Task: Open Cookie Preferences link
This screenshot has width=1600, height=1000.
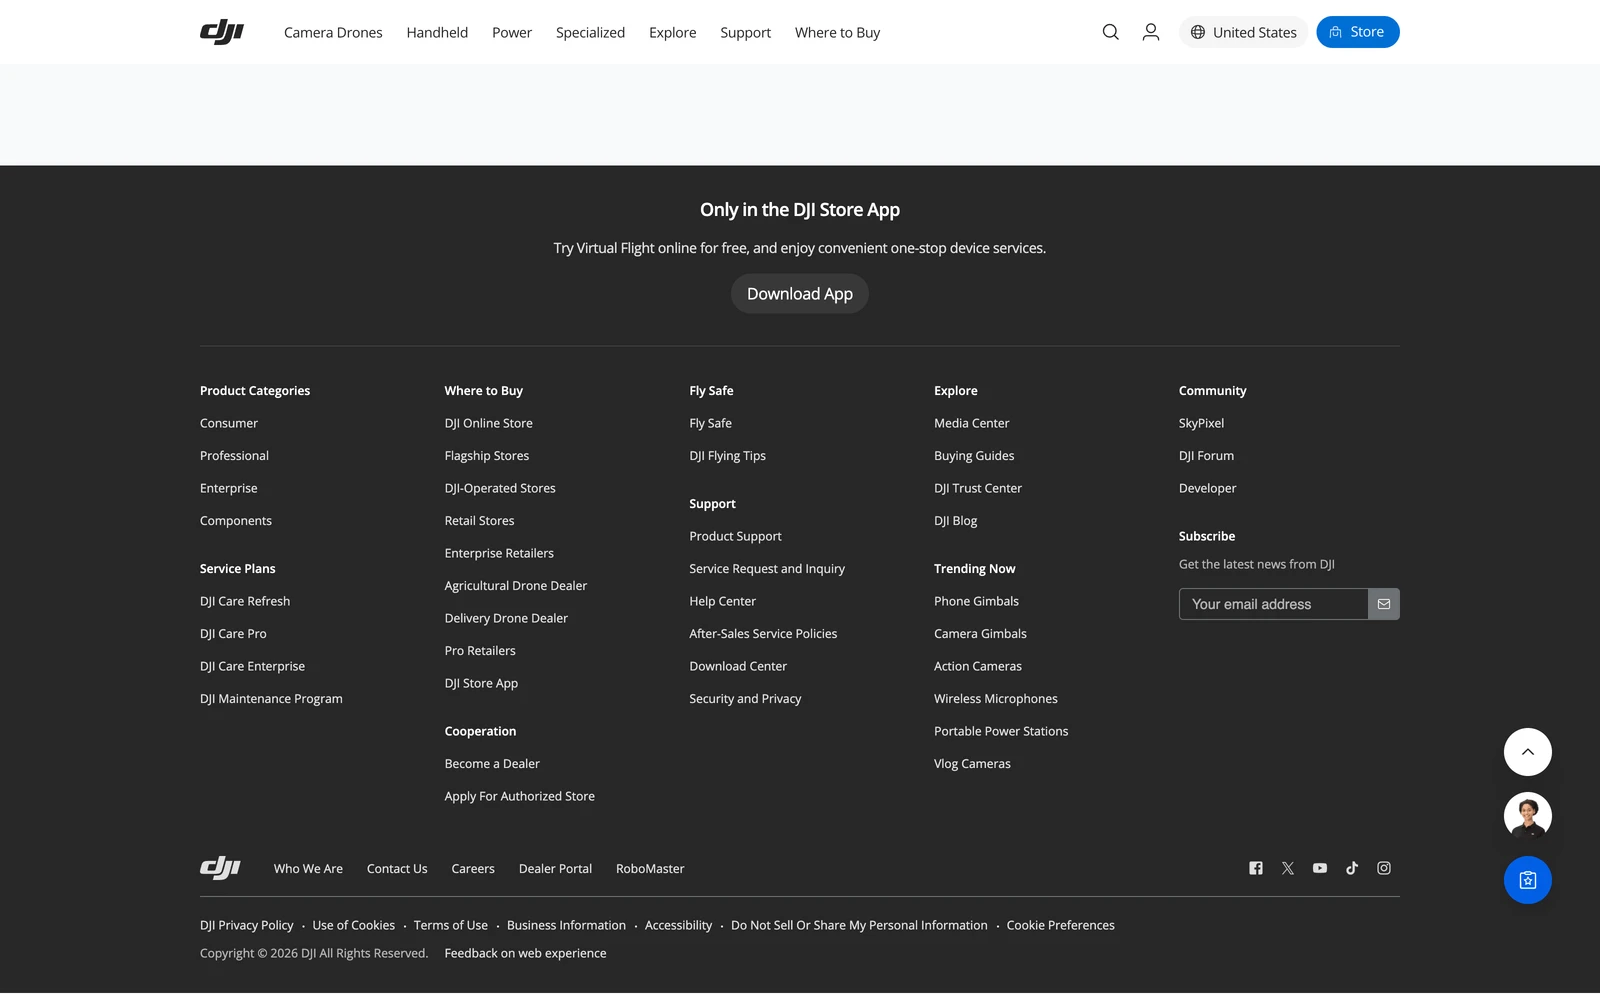Action: point(1060,925)
